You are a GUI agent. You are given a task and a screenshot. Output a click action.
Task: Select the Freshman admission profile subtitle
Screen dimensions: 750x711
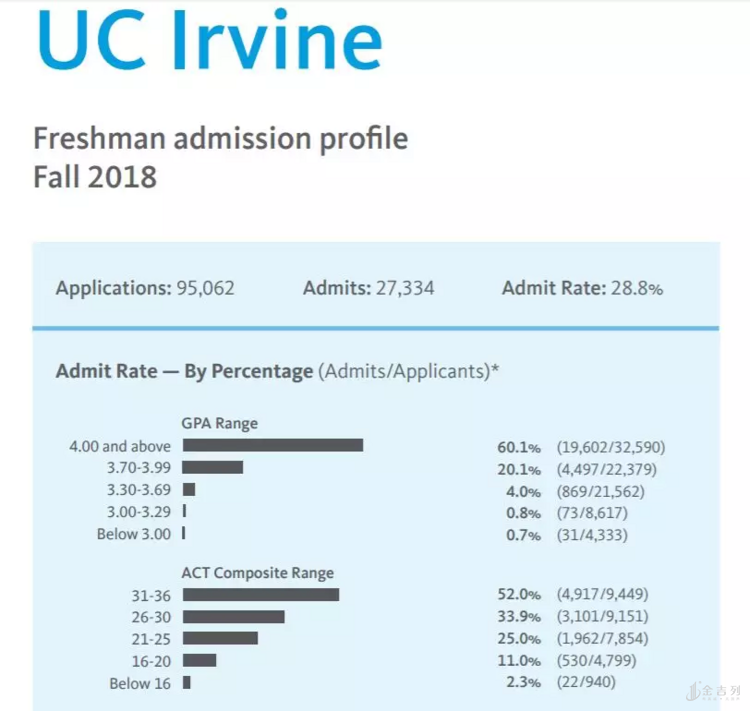coord(220,138)
